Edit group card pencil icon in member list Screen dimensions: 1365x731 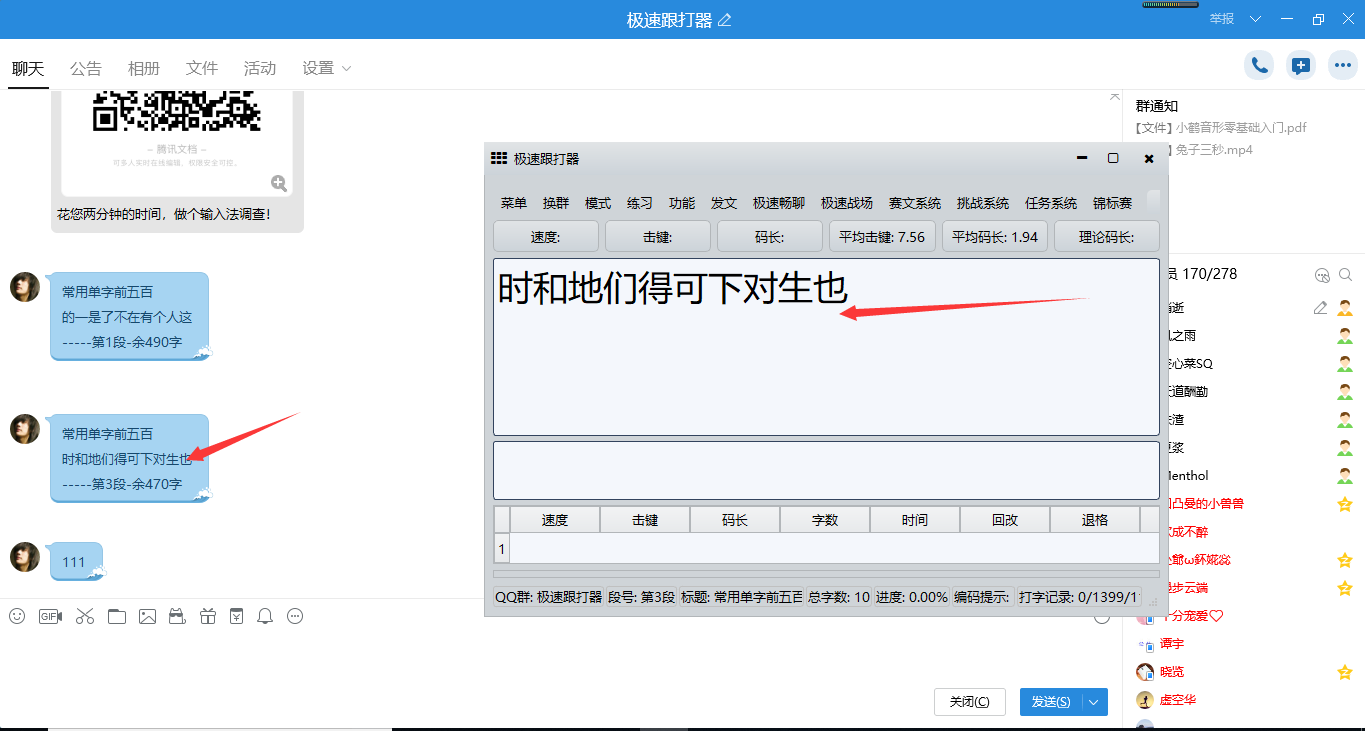(1320, 308)
